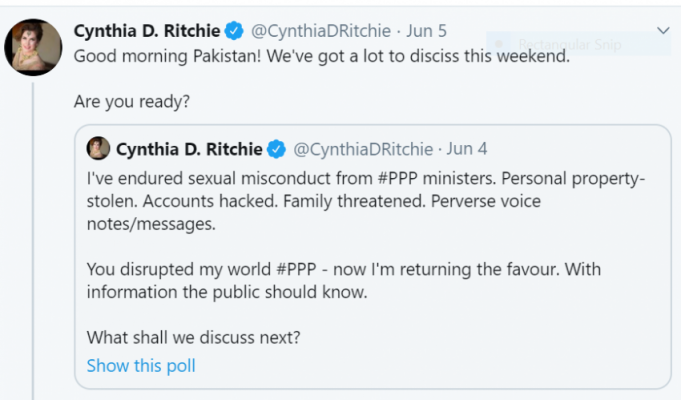Screen dimensions: 681x400
Task: Open the @CynthiaDRitchie handle in the quoted tweet
Action: (x=363, y=149)
